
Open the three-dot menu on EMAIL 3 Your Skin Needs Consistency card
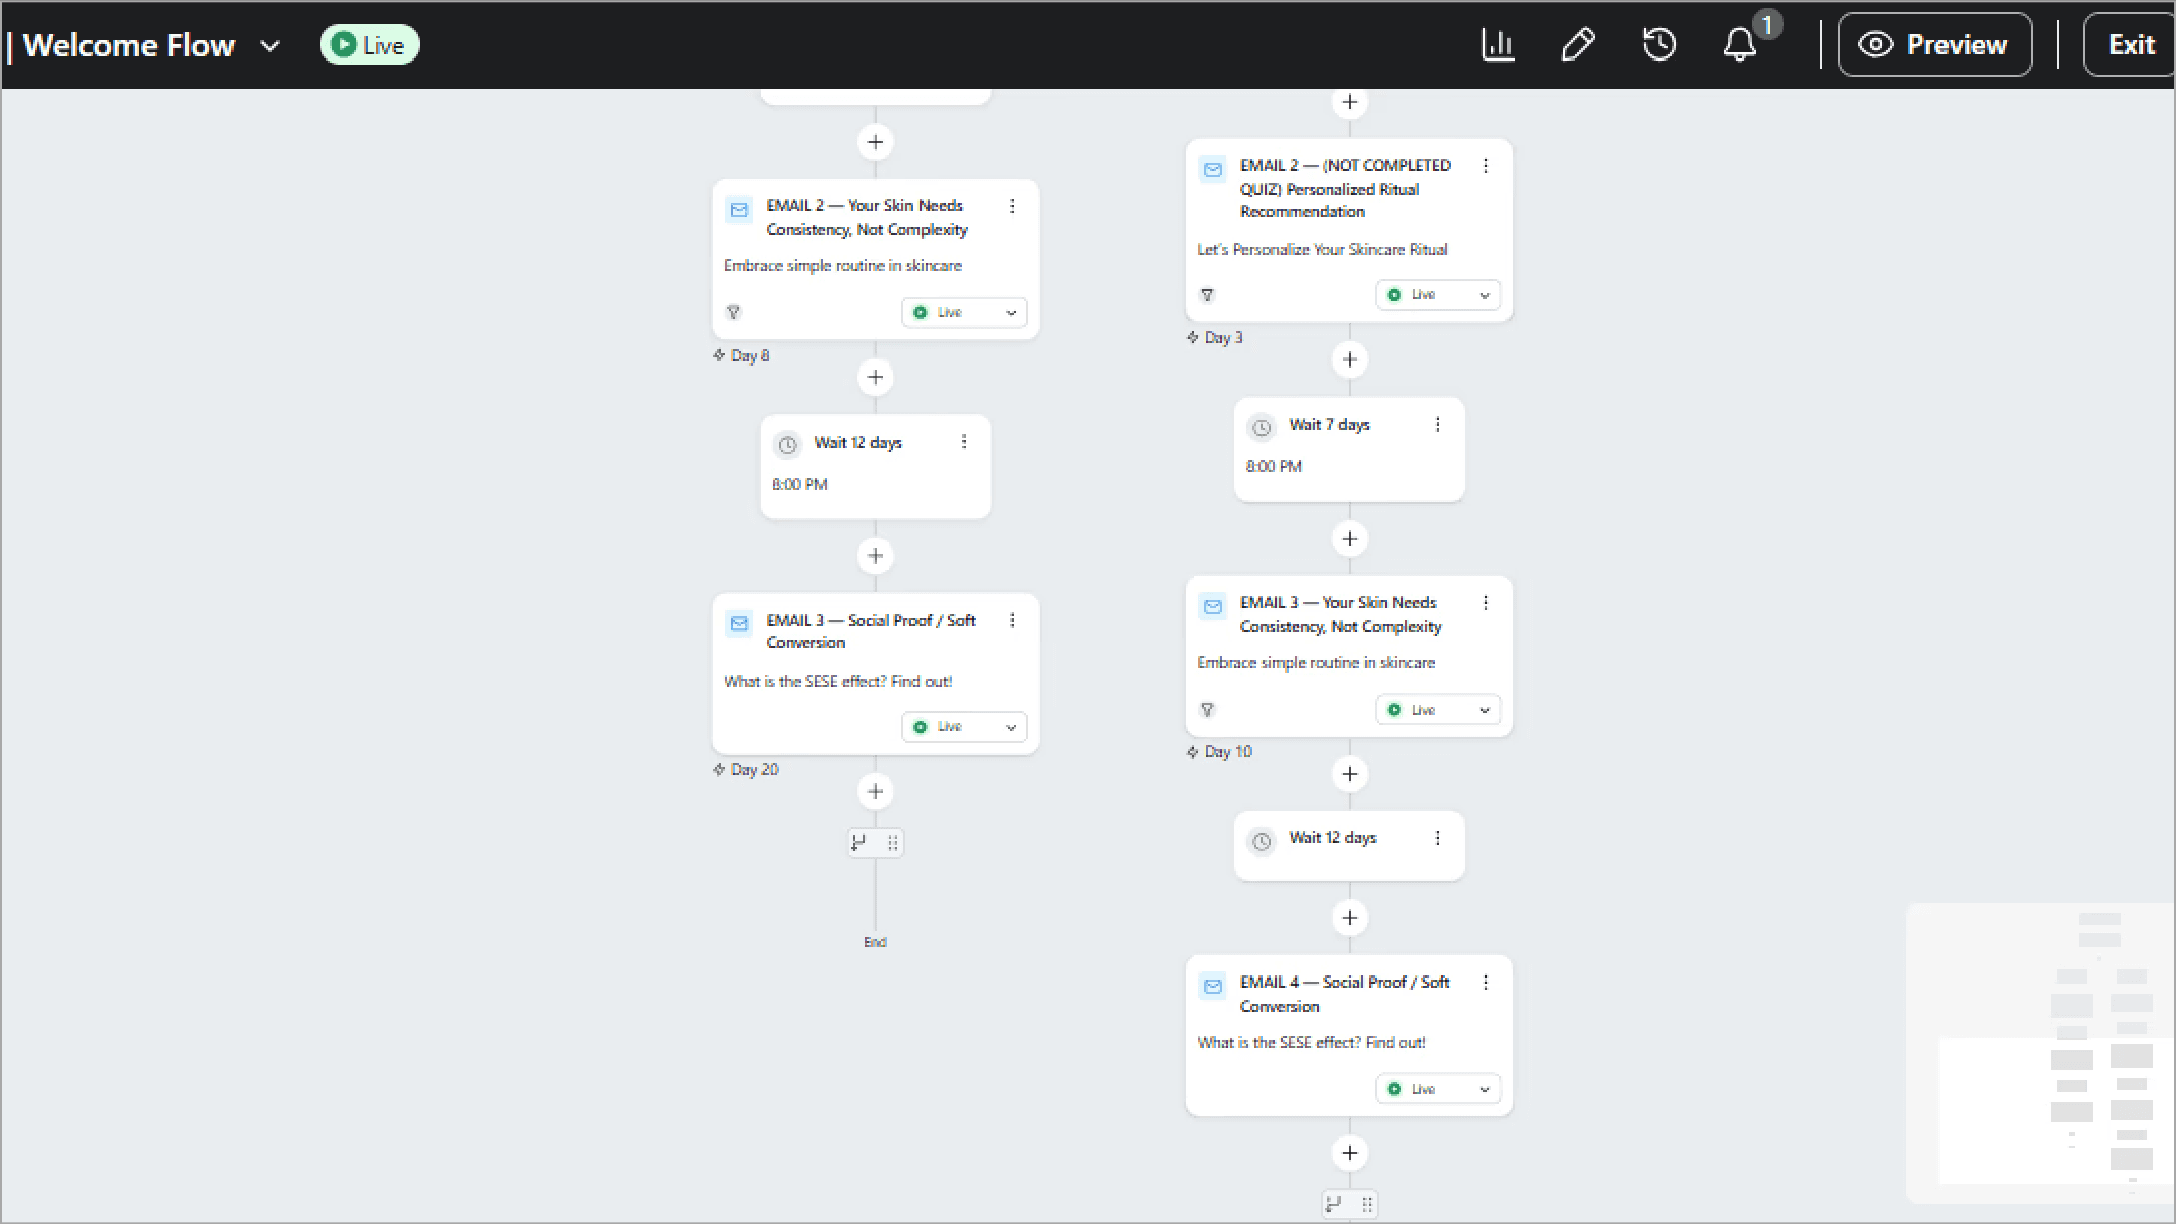(x=1486, y=603)
